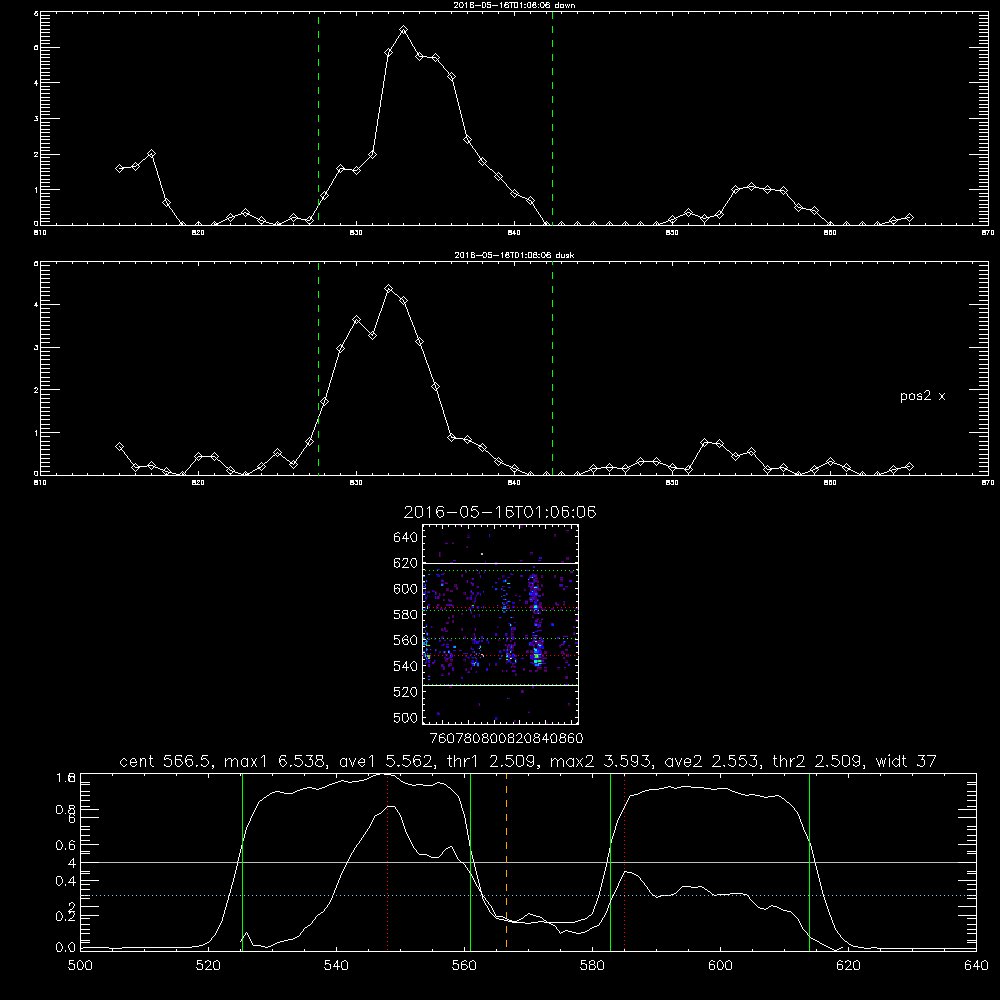Click the '600' label on bottom plot x-axis
The width and height of the screenshot is (1000, 1000).
721,966
